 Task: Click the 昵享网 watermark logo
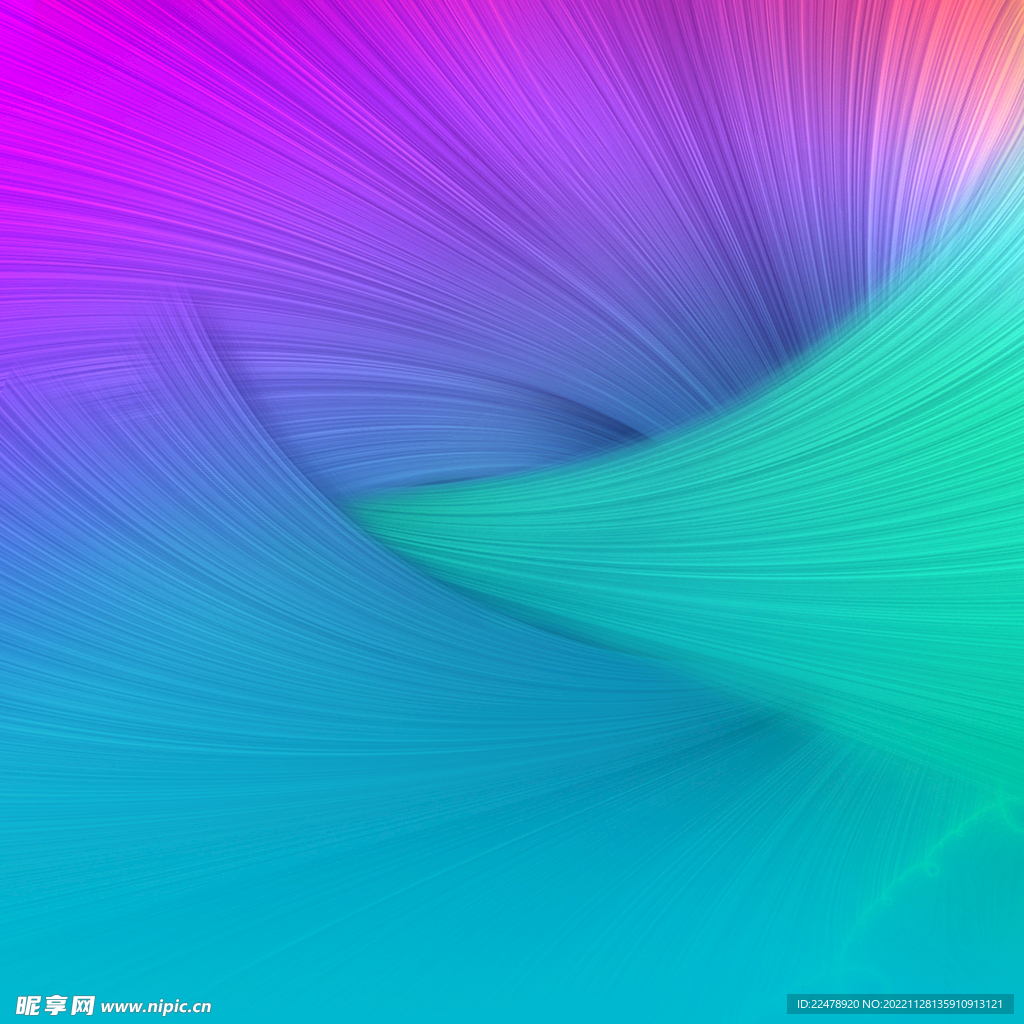coord(56,1005)
